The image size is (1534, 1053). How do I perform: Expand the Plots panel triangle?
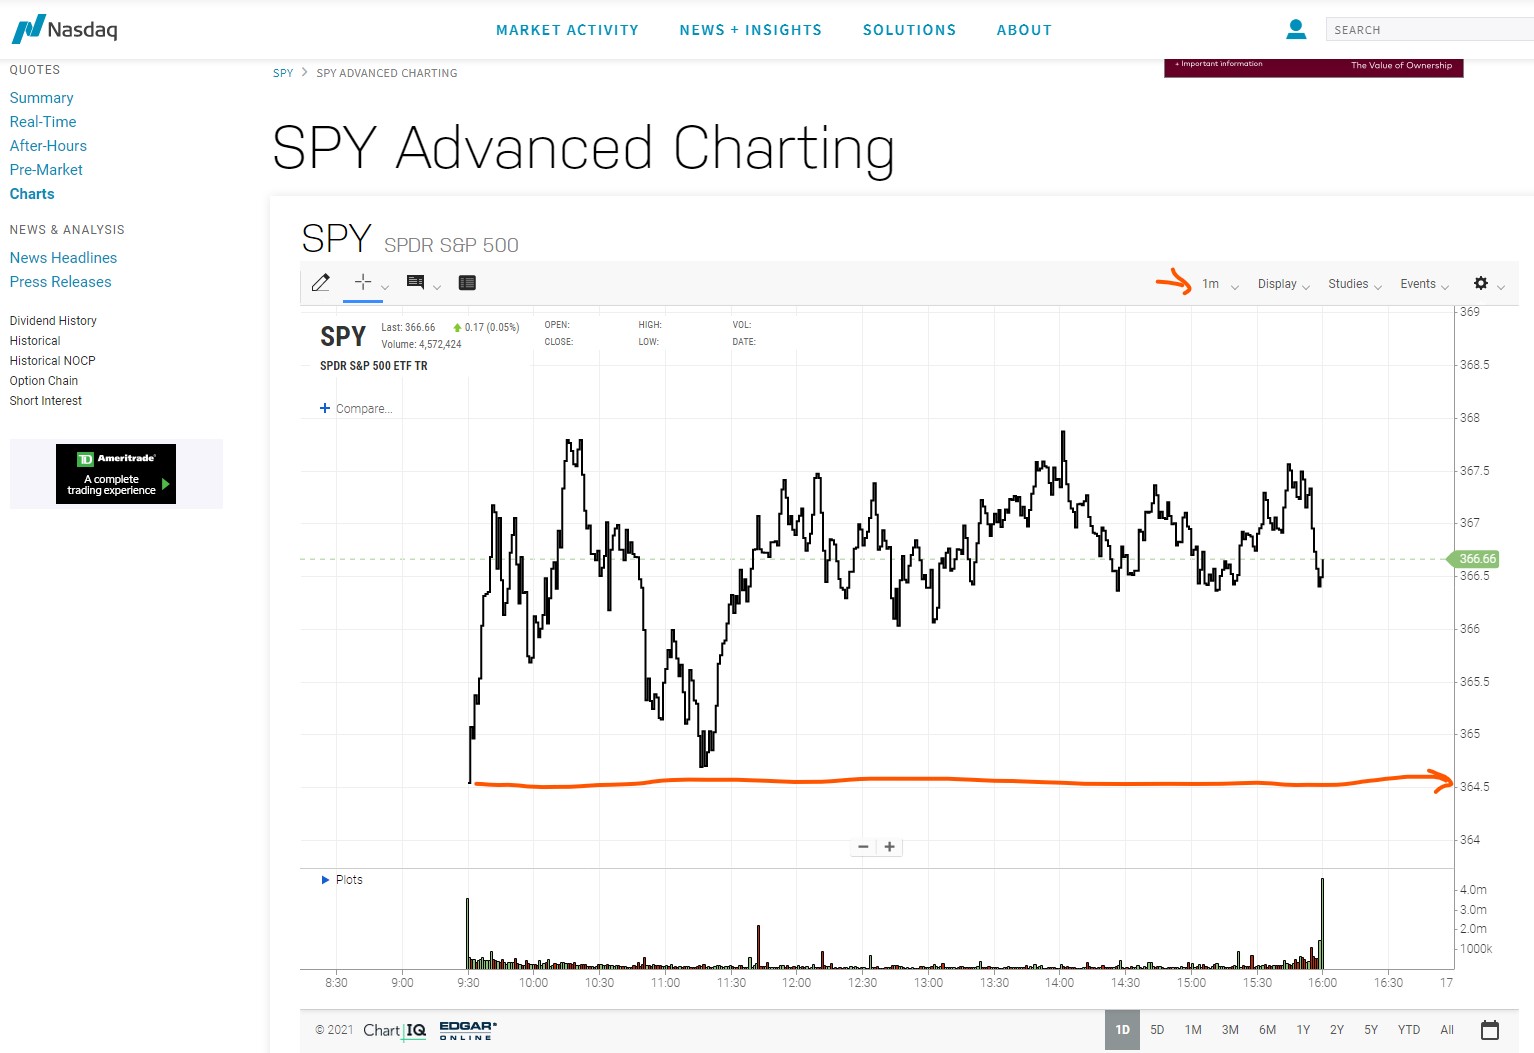(x=325, y=880)
